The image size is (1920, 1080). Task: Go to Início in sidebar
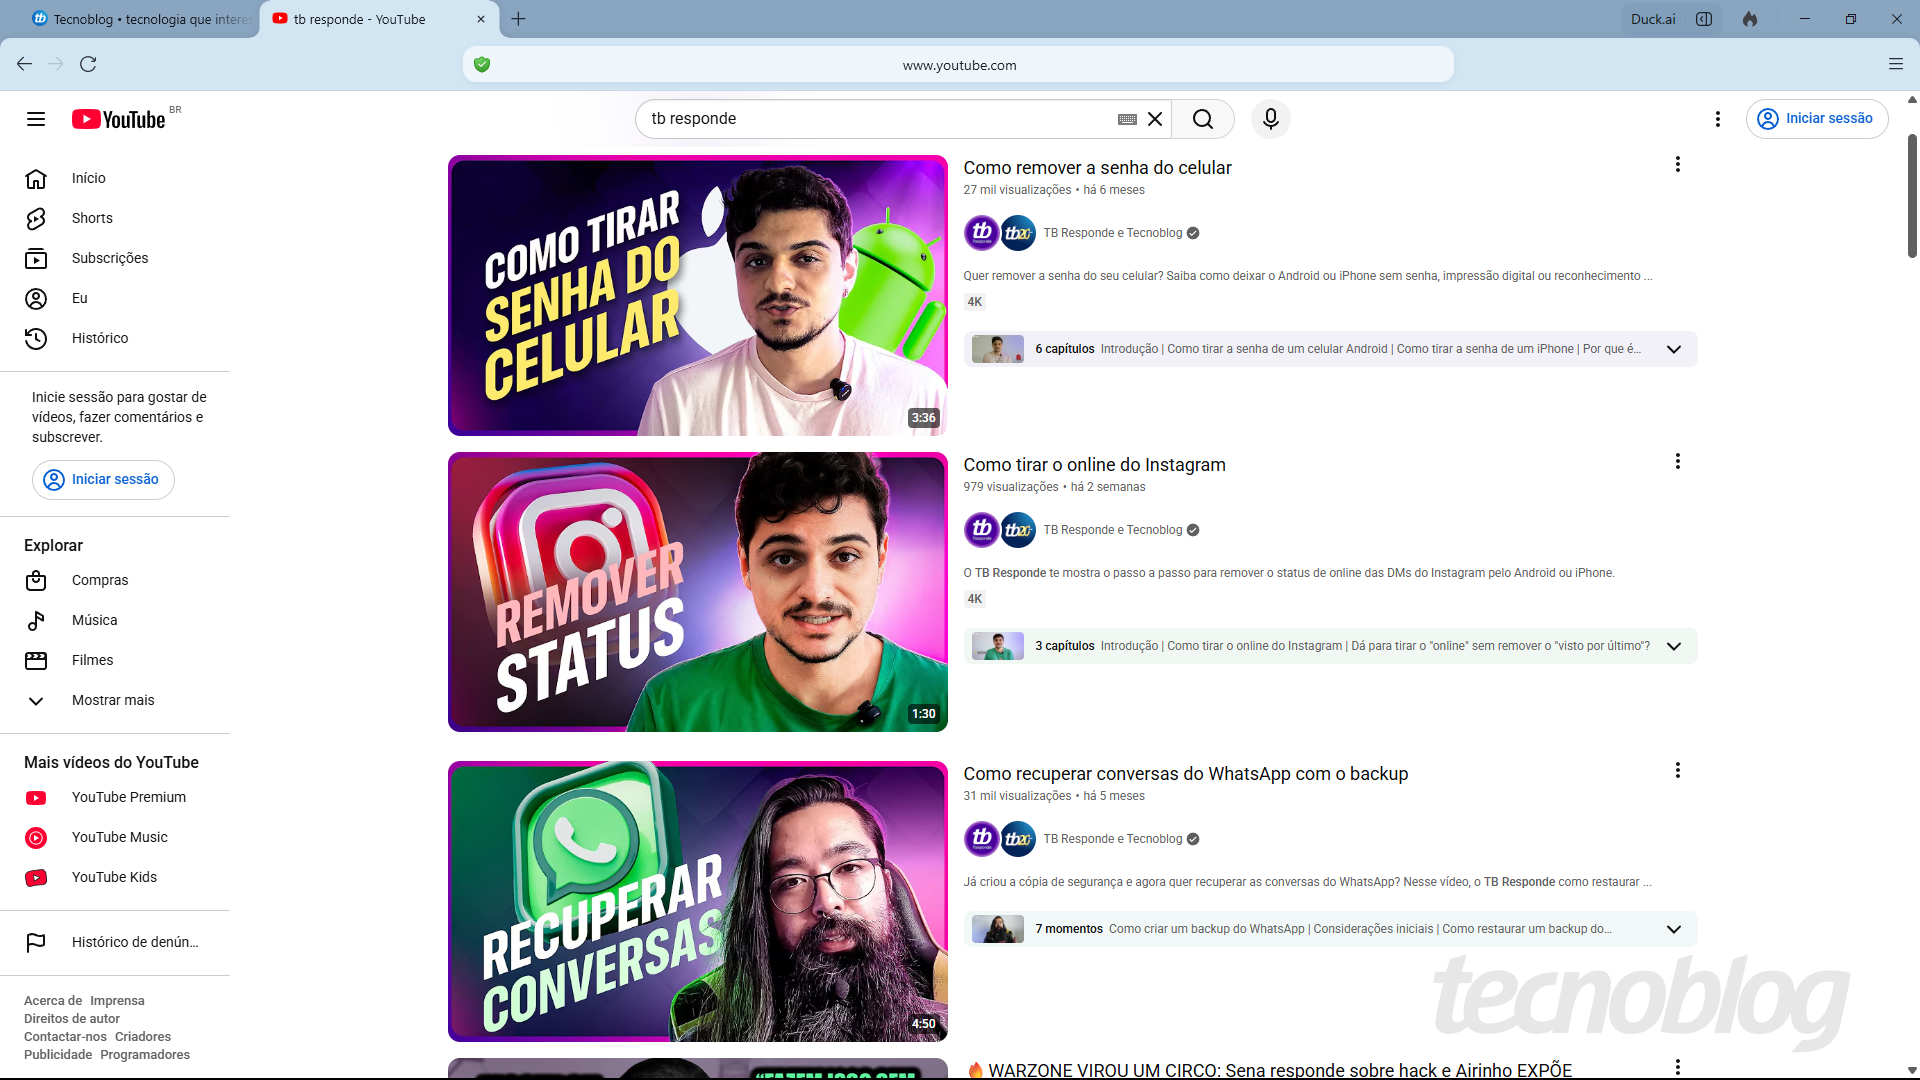click(x=115, y=178)
